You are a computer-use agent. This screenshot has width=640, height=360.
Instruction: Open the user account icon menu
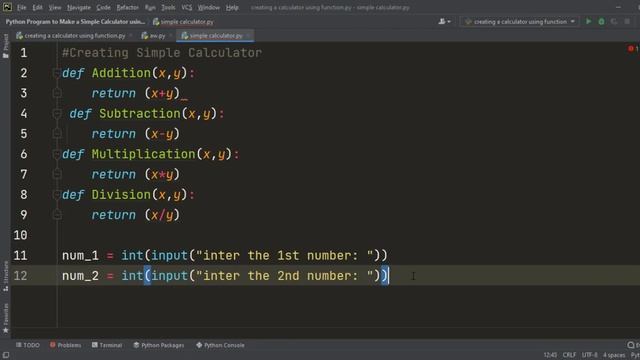pos(444,21)
